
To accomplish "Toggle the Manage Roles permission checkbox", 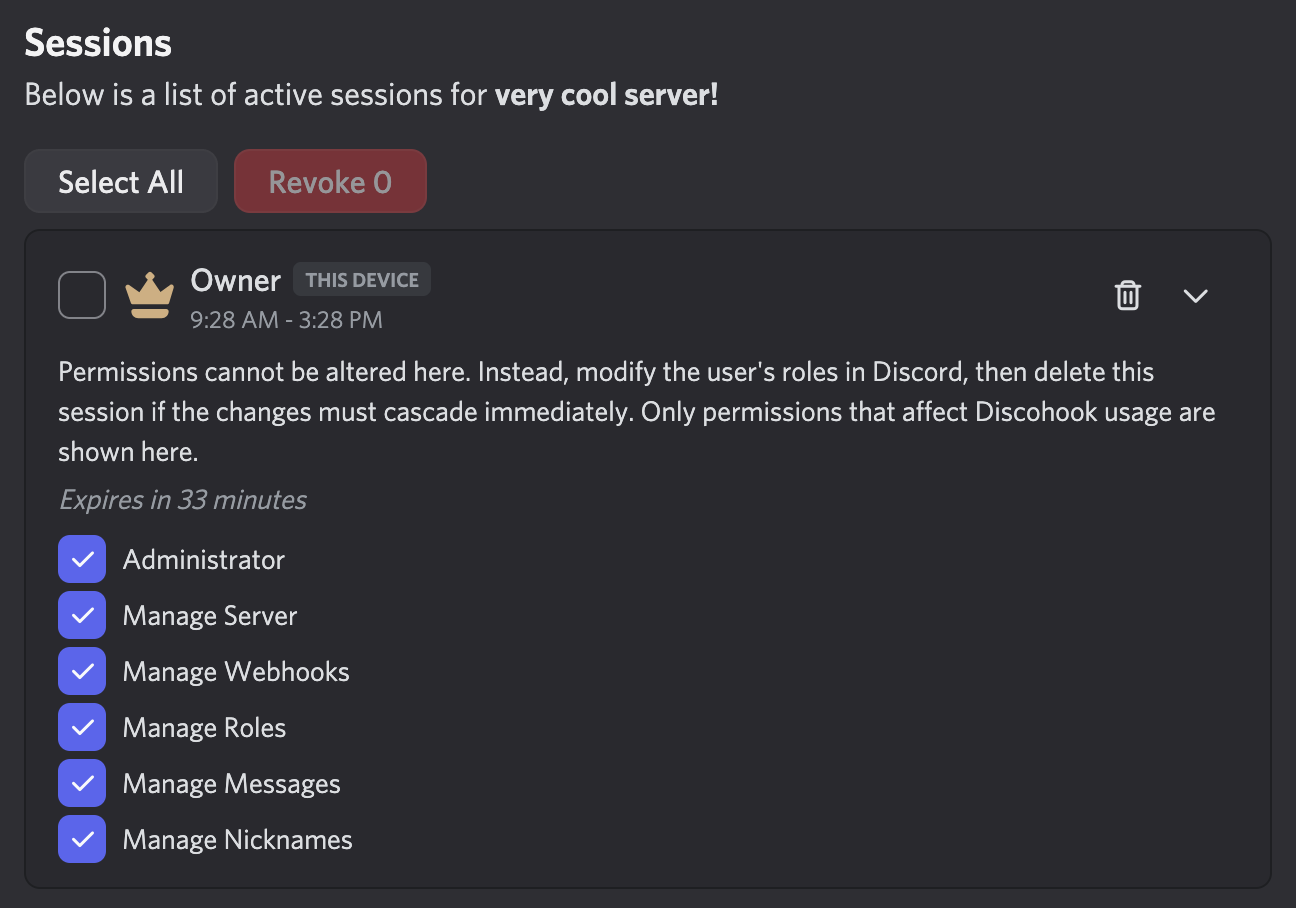I will tap(82, 727).
